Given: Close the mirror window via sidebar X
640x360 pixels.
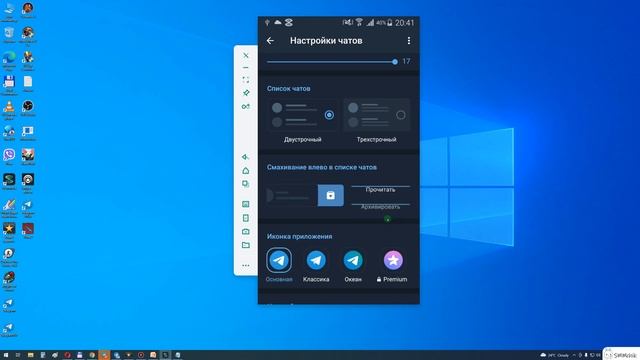Looking at the screenshot, I should click(246, 55).
